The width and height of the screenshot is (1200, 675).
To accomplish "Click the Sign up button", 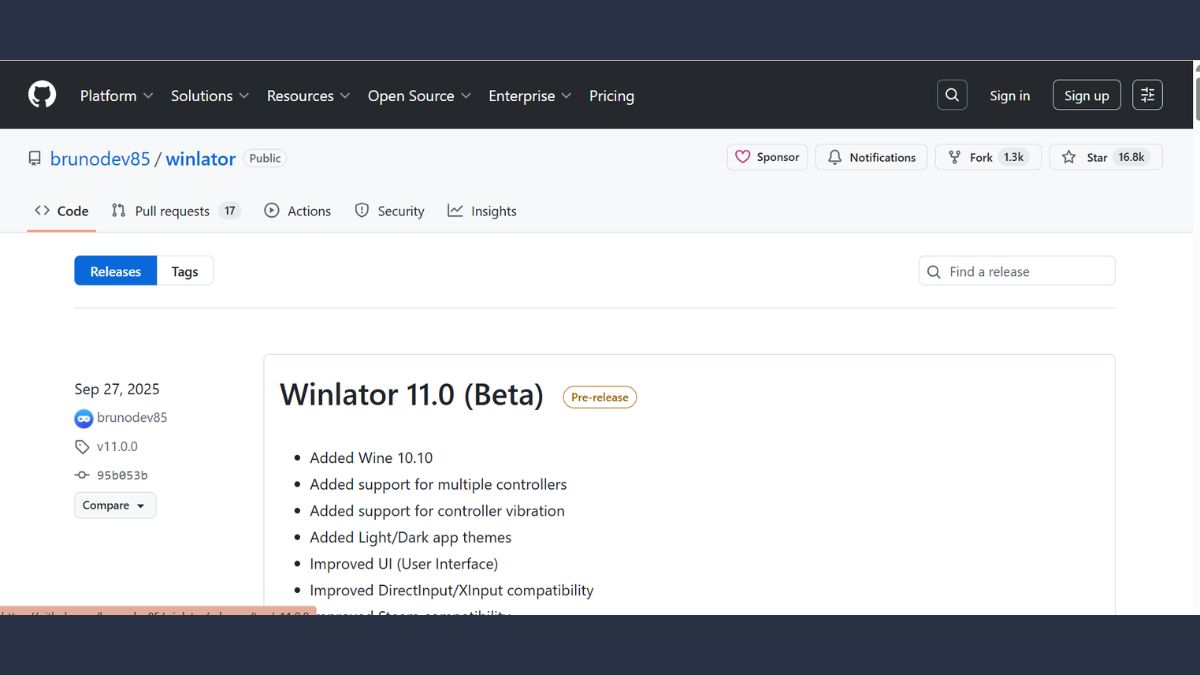I will [1086, 95].
